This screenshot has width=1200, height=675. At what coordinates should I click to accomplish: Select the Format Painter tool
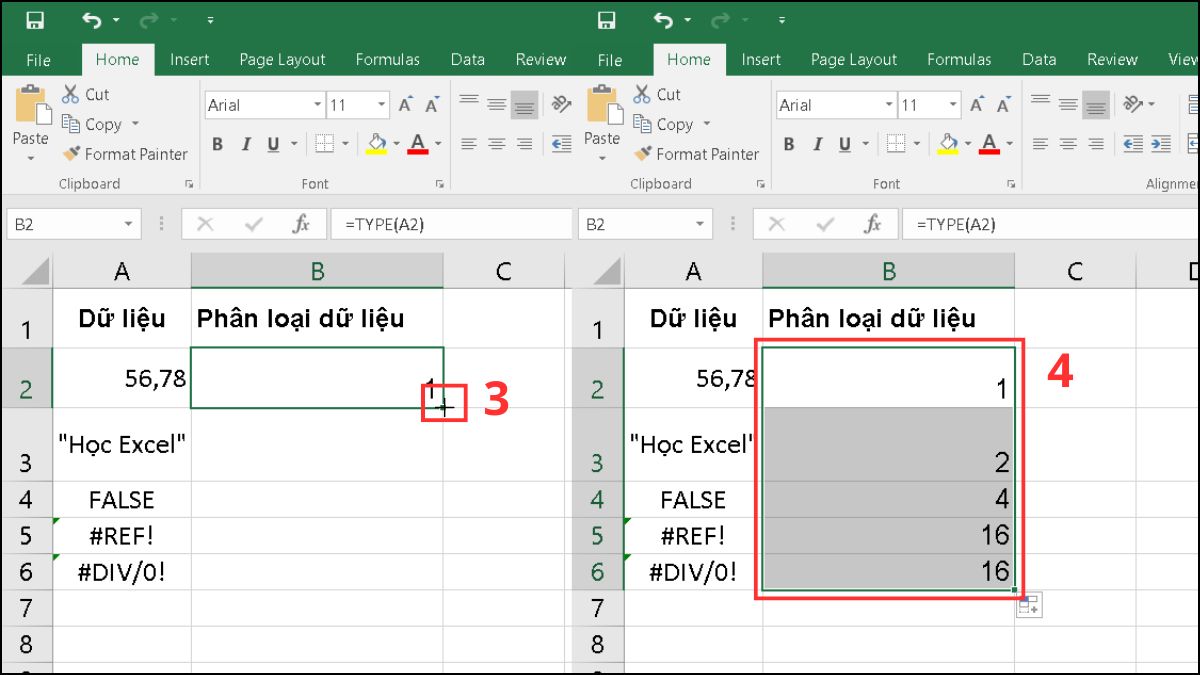[x=125, y=154]
